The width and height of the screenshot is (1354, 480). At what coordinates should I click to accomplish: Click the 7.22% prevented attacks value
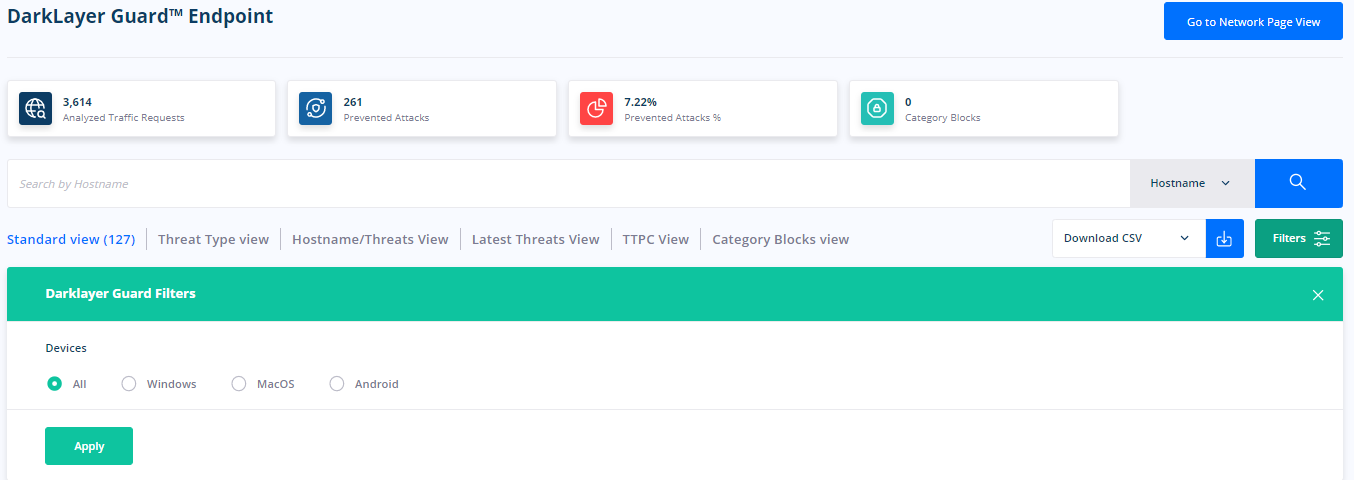click(x=641, y=102)
